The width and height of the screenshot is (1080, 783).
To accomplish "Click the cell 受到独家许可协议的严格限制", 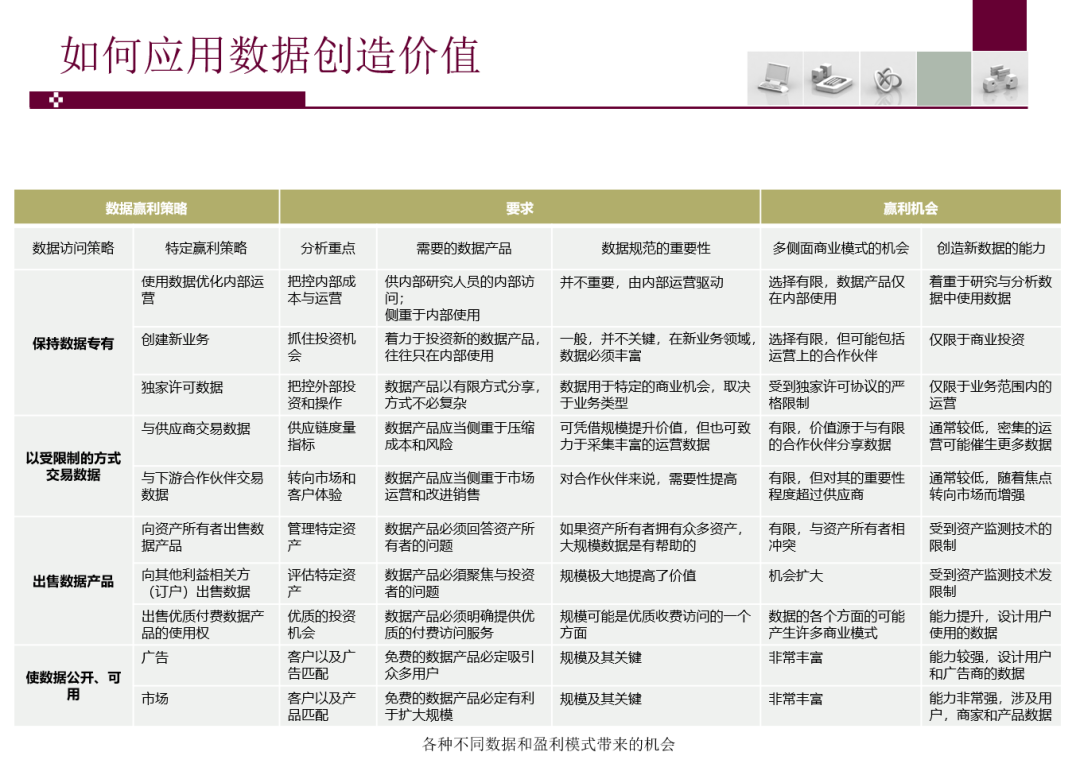I will point(840,395).
